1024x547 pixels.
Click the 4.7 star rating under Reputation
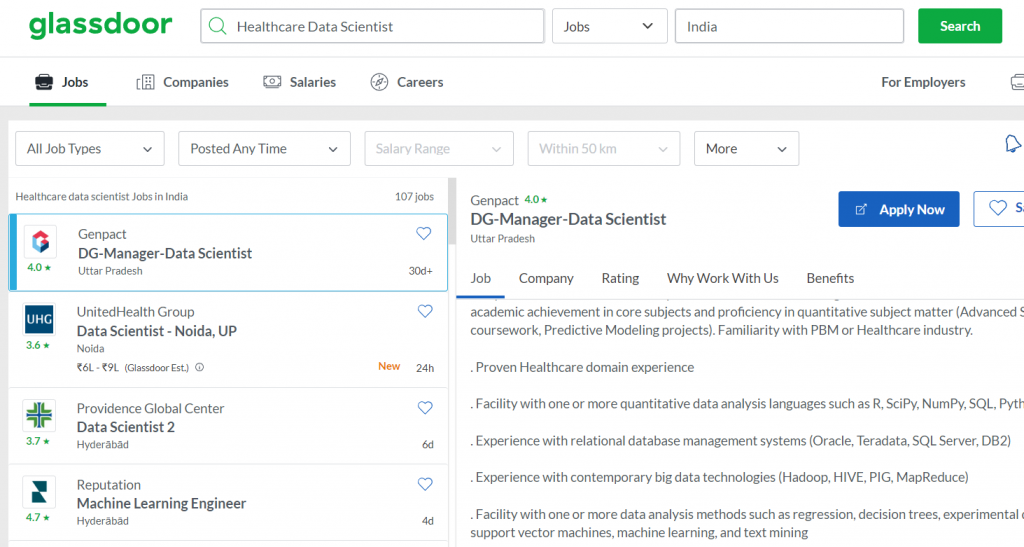38,518
